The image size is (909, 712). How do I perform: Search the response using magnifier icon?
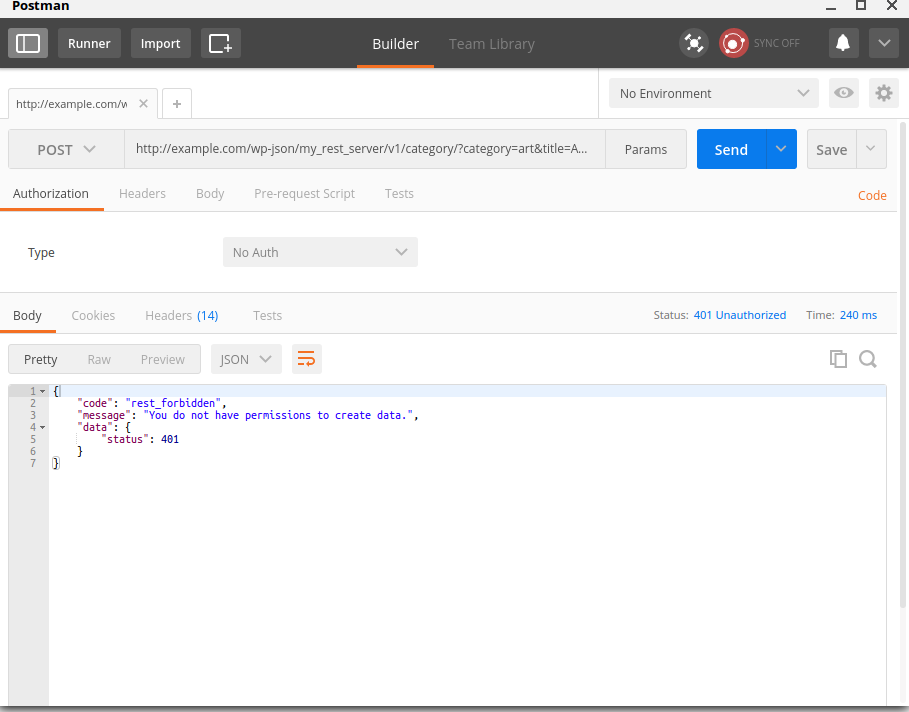coord(867,358)
